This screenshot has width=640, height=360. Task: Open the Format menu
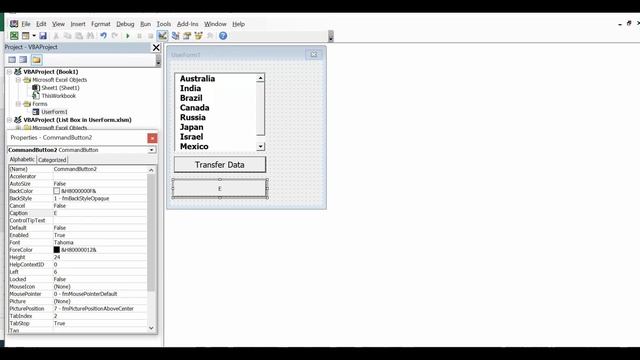[x=100, y=24]
